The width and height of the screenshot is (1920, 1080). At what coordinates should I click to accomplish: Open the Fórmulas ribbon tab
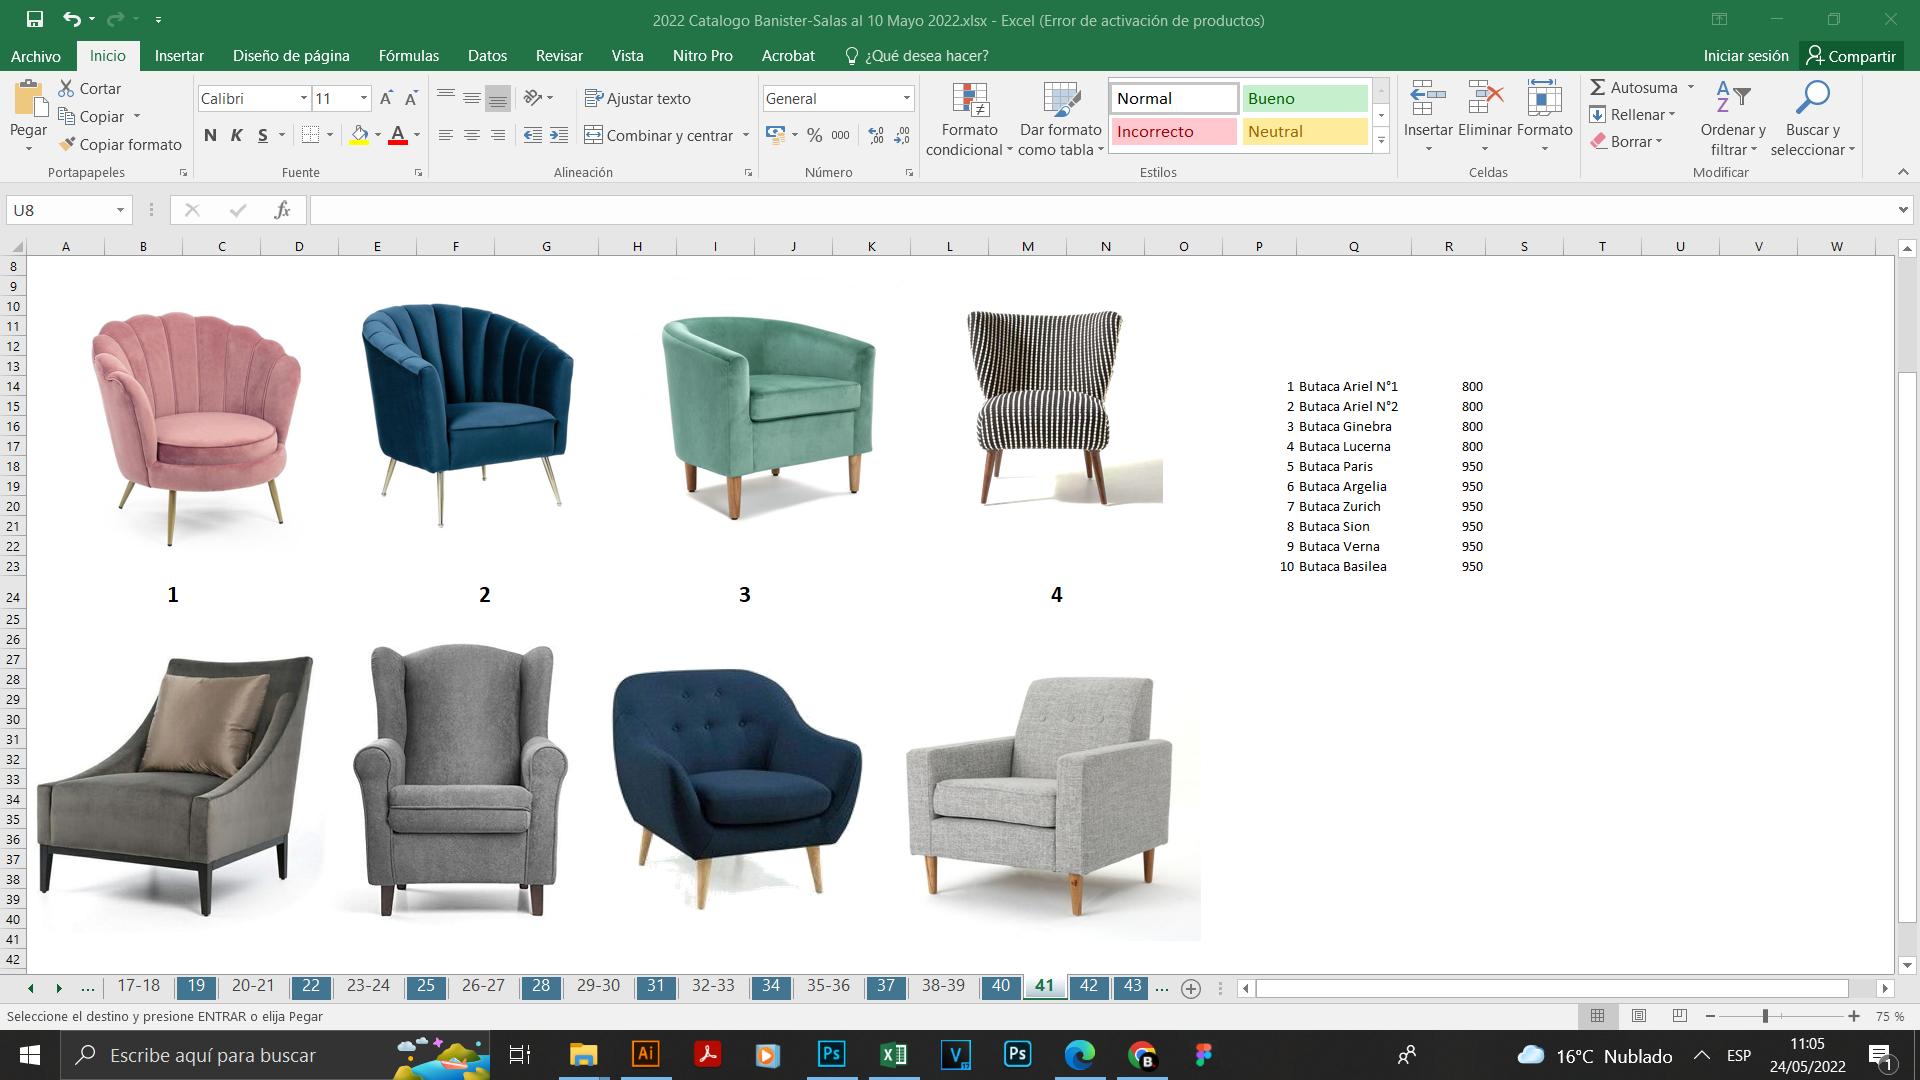click(x=408, y=56)
